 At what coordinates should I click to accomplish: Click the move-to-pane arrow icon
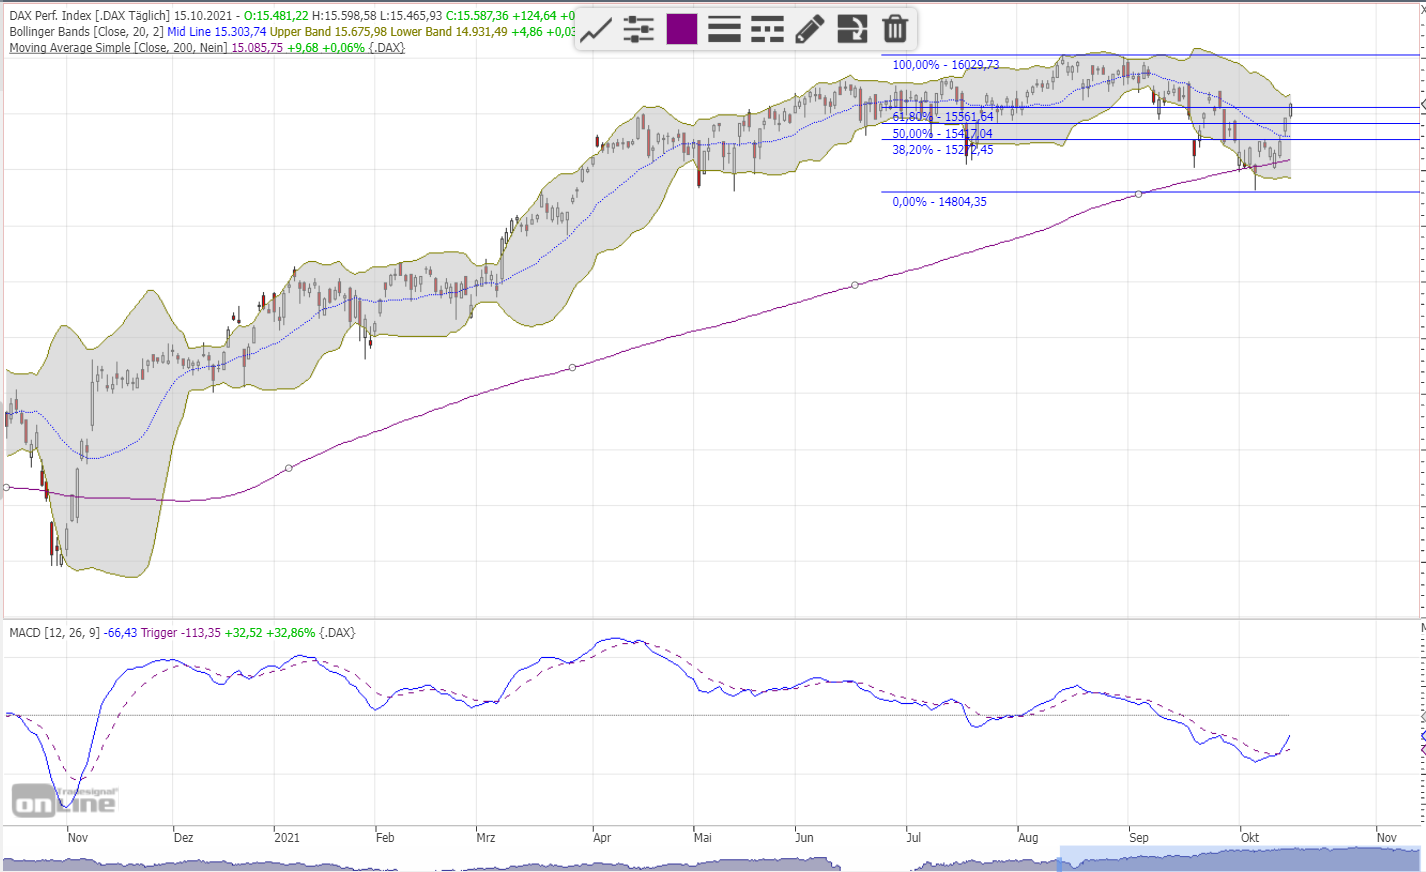(x=852, y=29)
